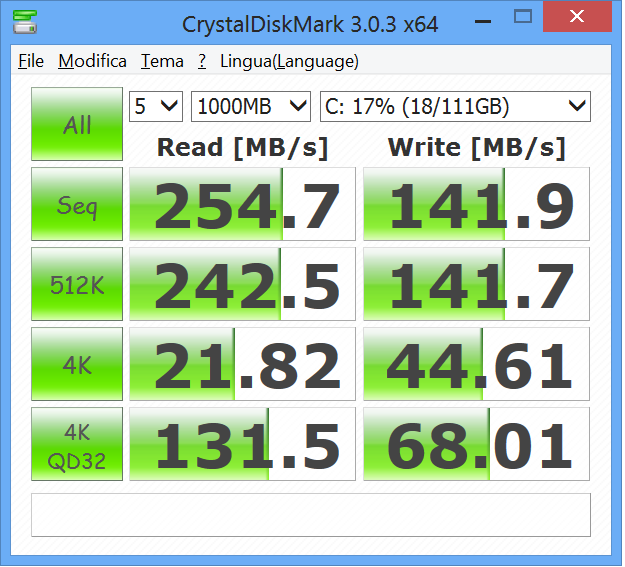Open the ? help menu
Screen dimensions: 625x567
[x=202, y=61]
